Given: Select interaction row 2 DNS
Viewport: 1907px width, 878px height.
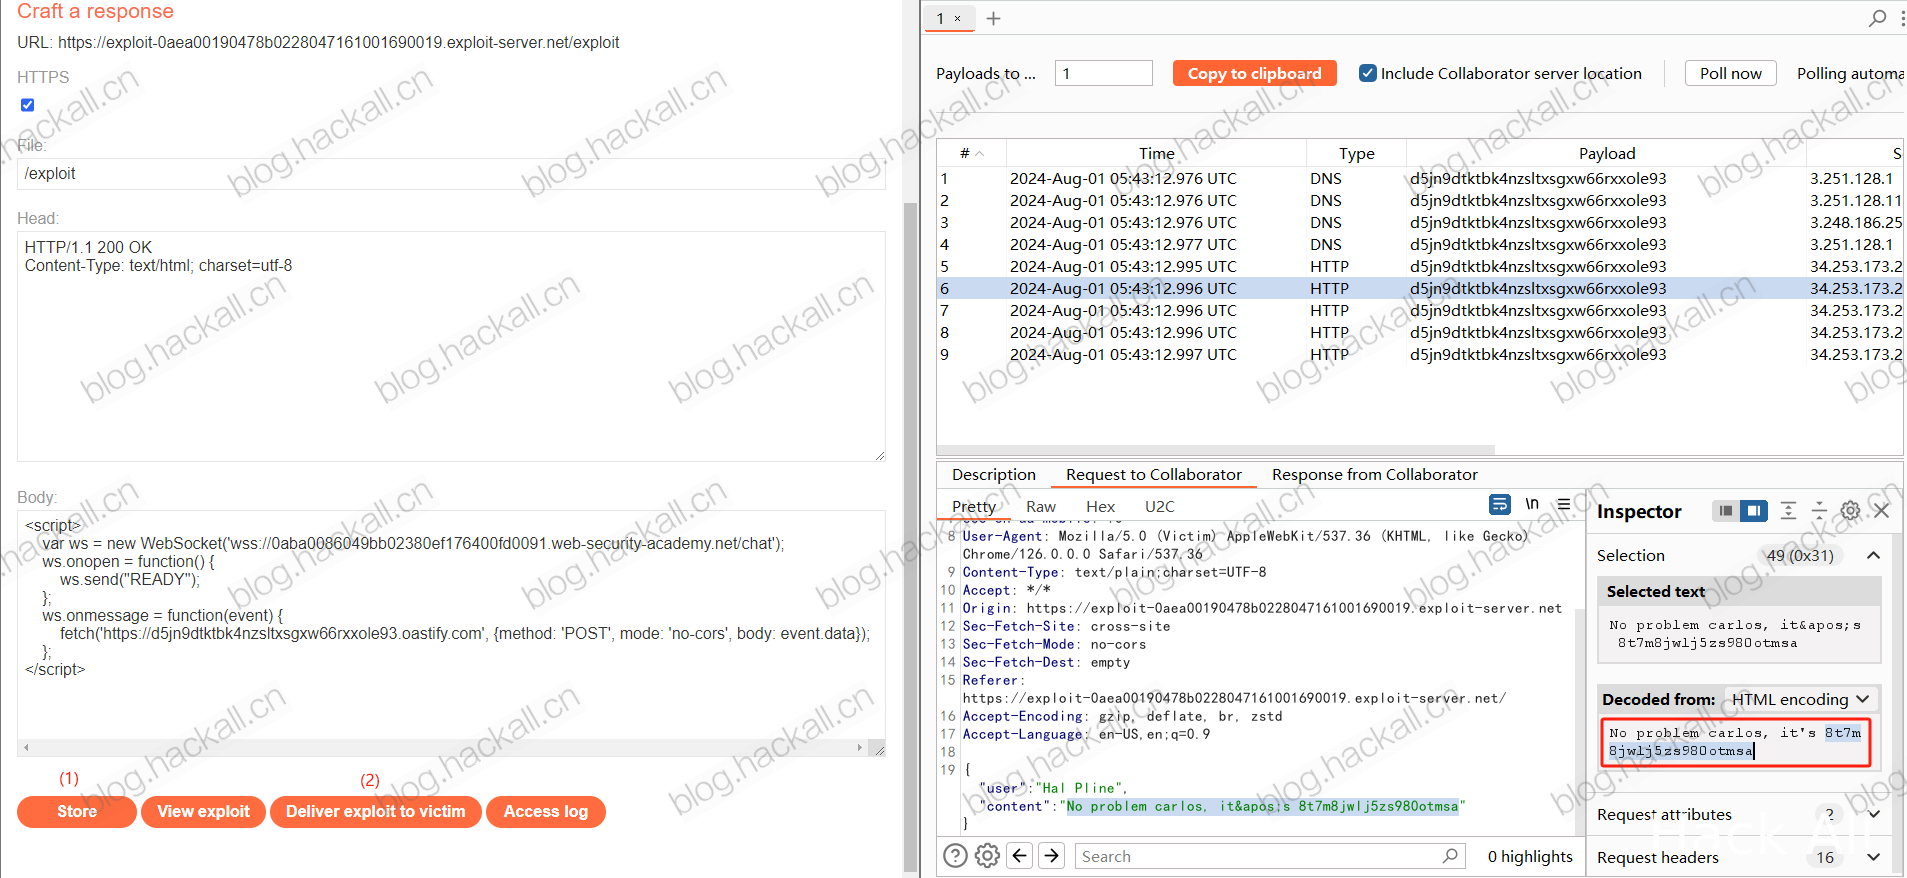Looking at the screenshot, I should pyautogui.click(x=1420, y=200).
